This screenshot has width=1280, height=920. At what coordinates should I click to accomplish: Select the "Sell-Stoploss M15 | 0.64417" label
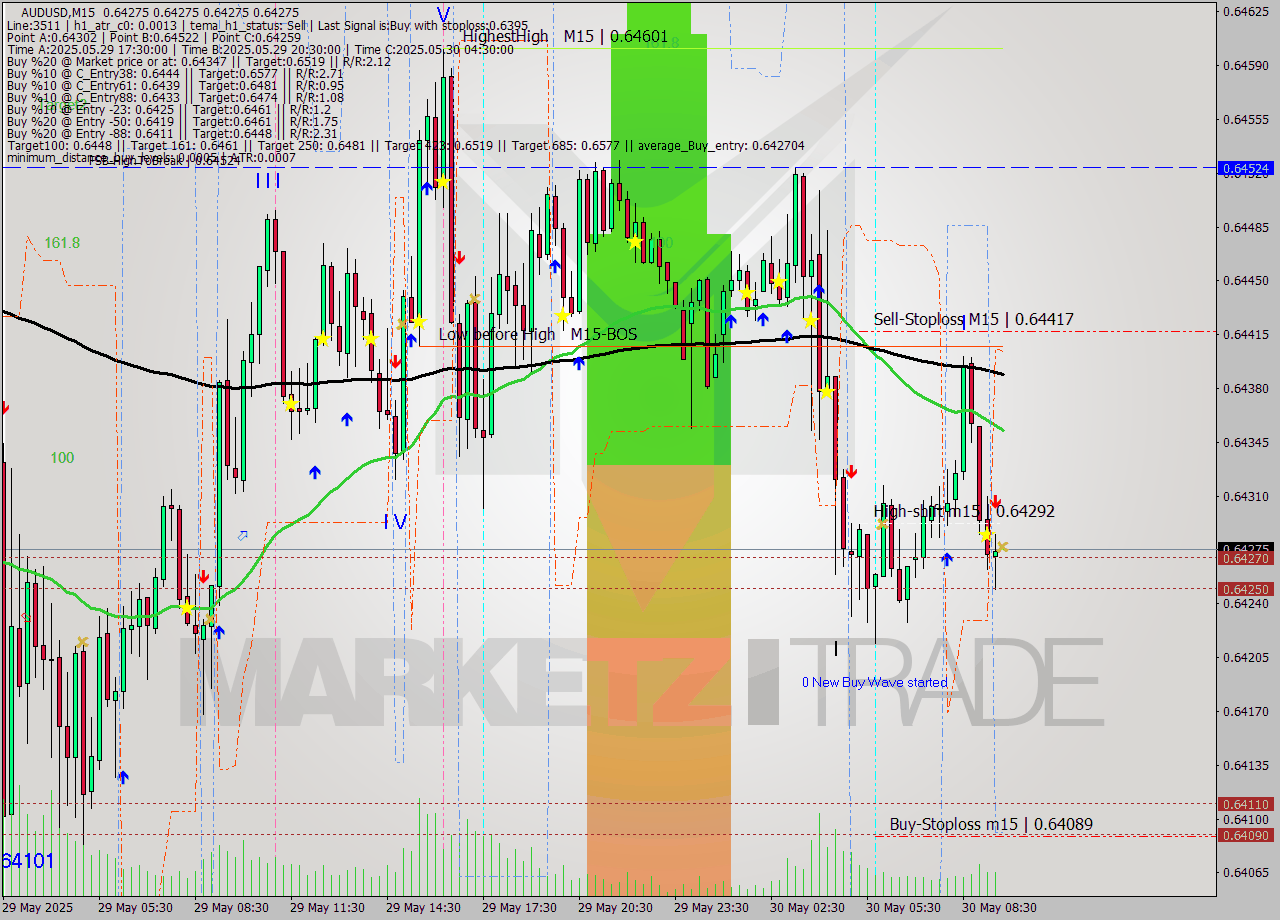pyautogui.click(x=974, y=319)
